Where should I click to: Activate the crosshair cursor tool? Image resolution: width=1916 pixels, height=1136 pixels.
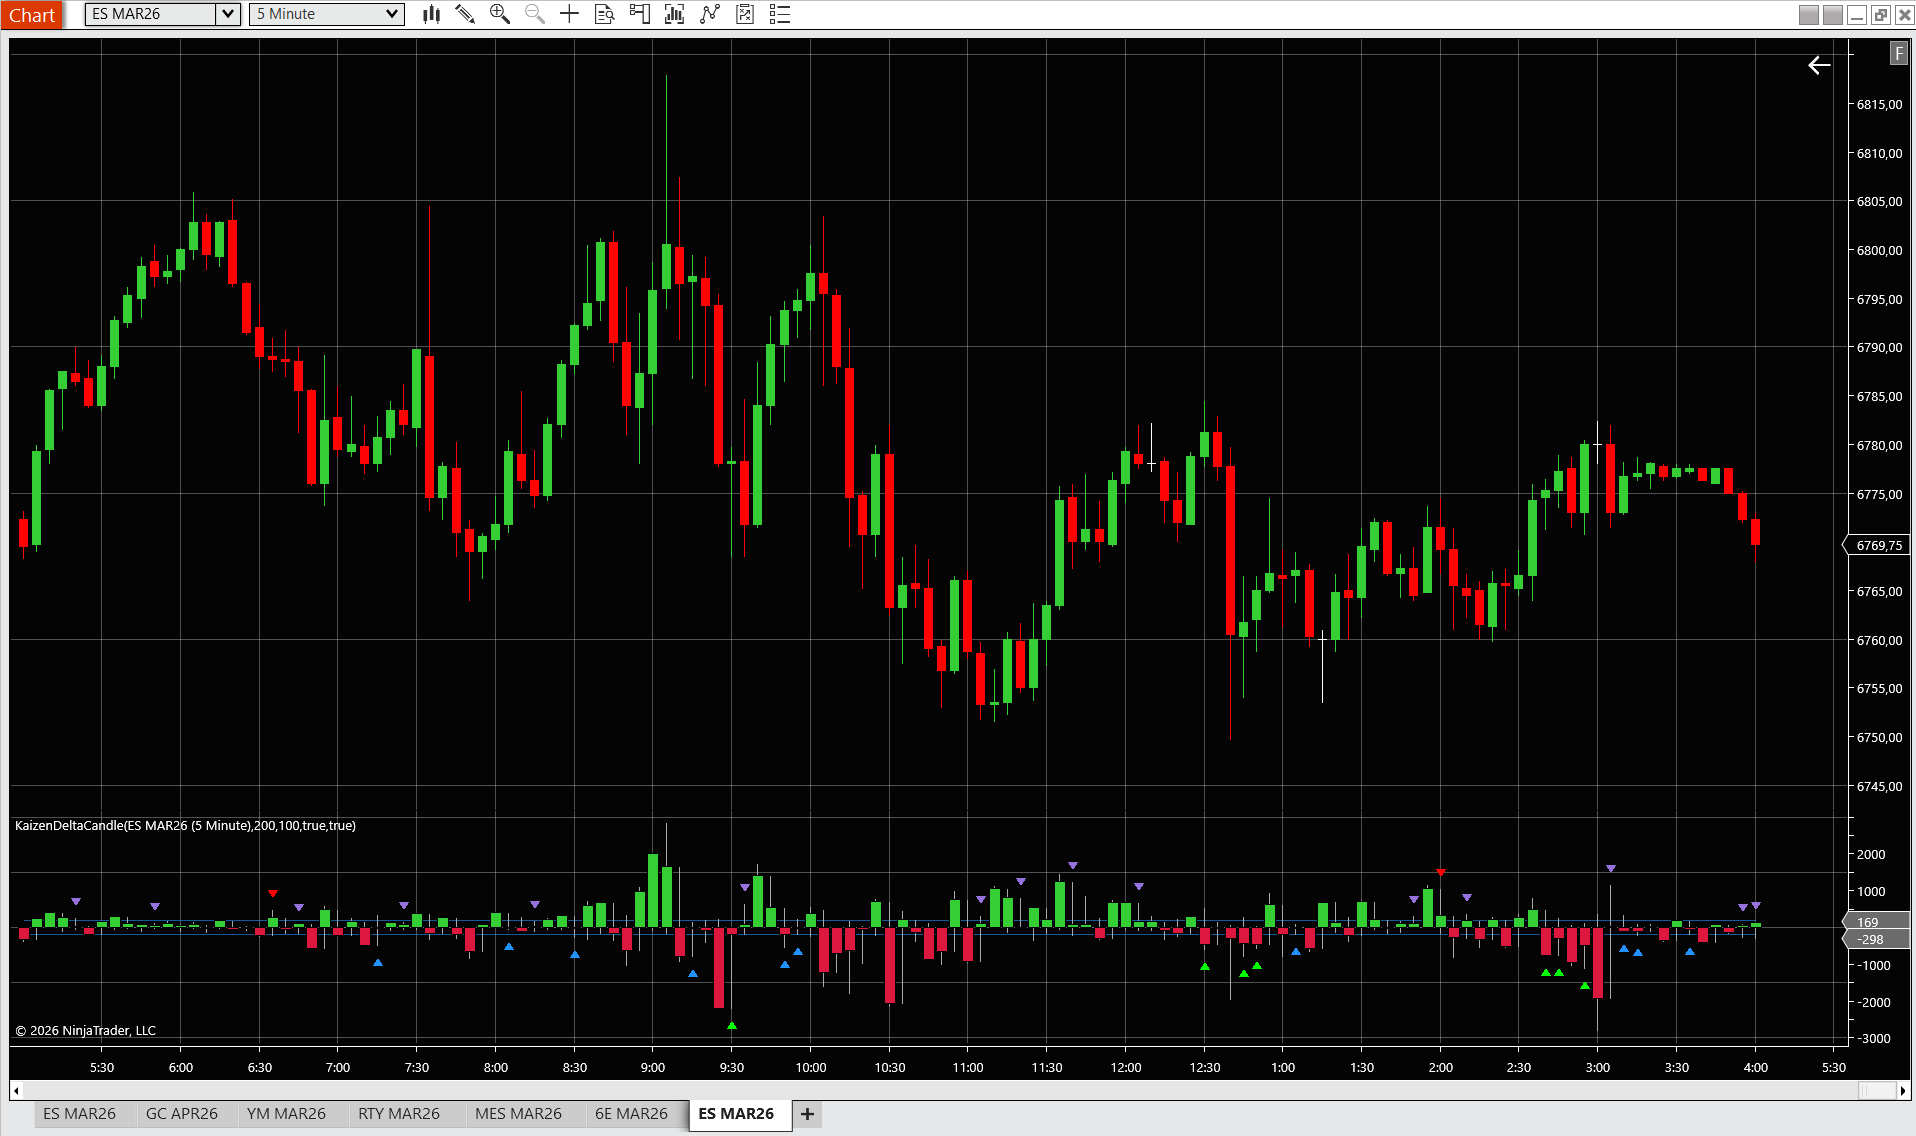pos(569,14)
